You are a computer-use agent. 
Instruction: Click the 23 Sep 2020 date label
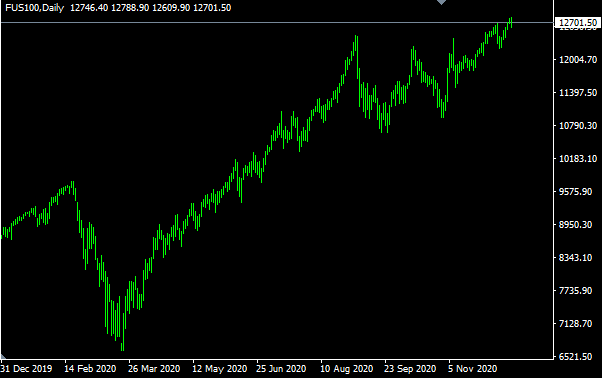coord(410,369)
